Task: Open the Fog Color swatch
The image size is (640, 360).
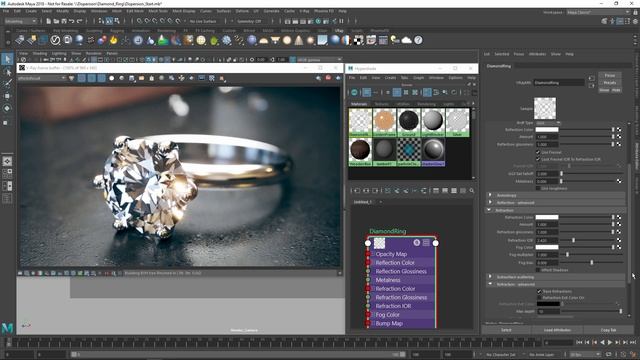Action: (547, 247)
